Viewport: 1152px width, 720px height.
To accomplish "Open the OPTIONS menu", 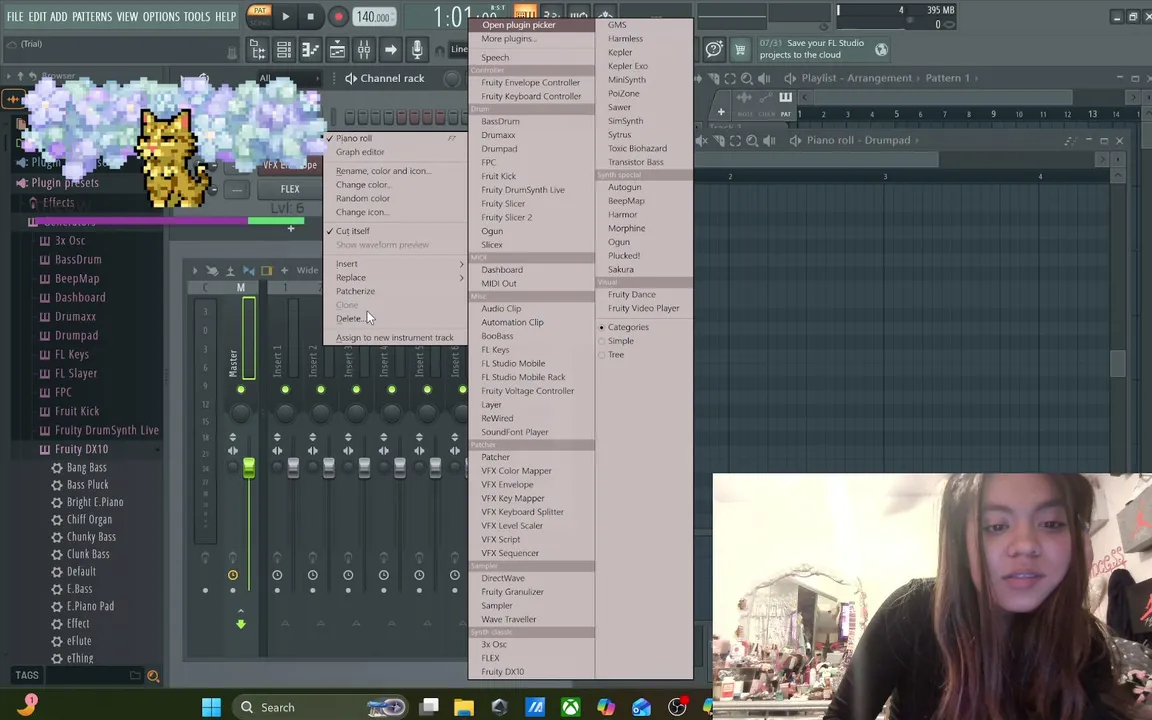I will click(161, 16).
